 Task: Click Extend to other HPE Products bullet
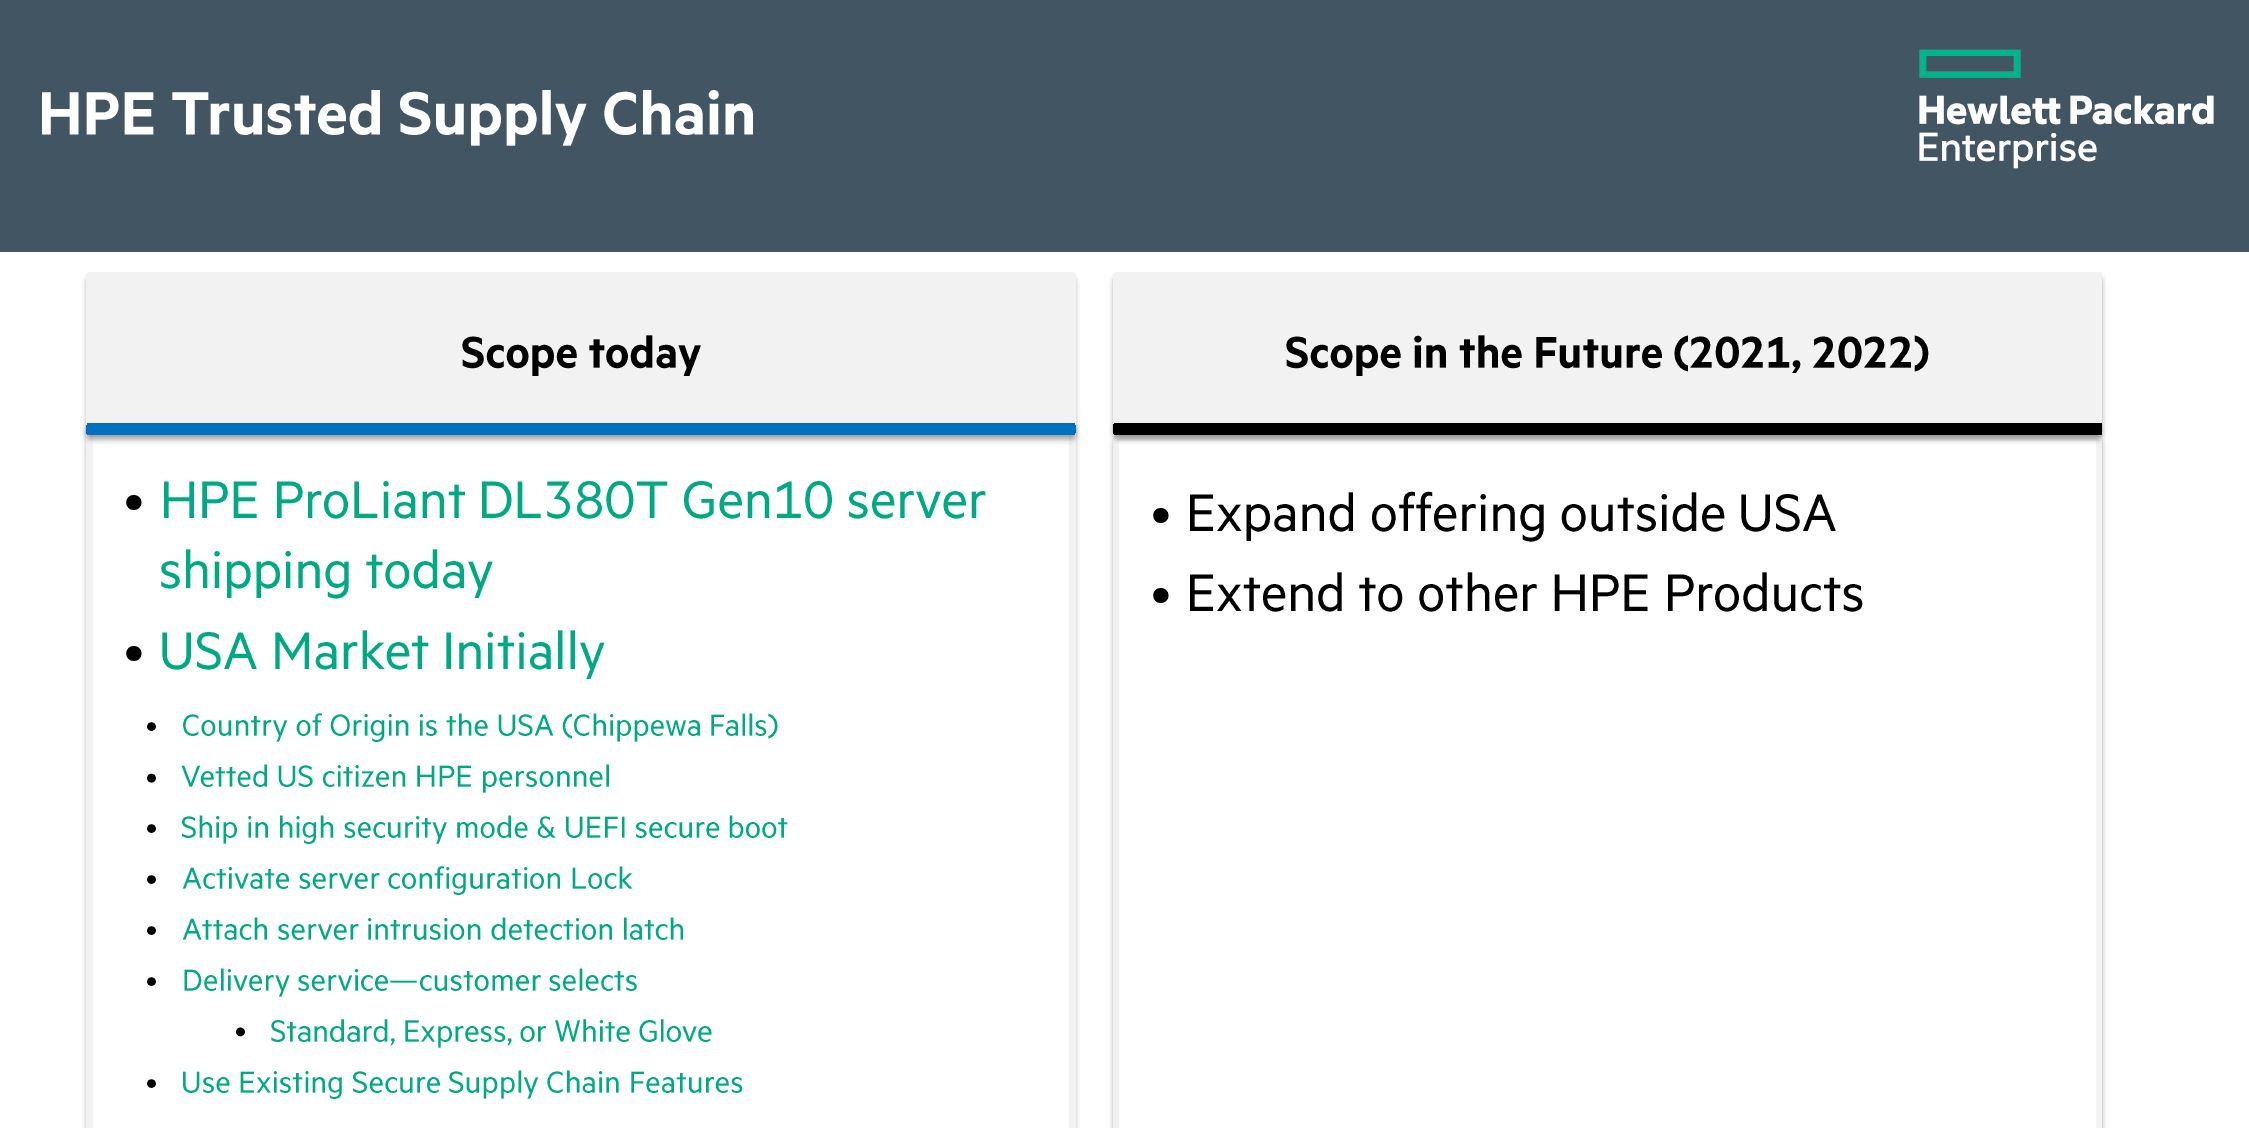click(1524, 594)
